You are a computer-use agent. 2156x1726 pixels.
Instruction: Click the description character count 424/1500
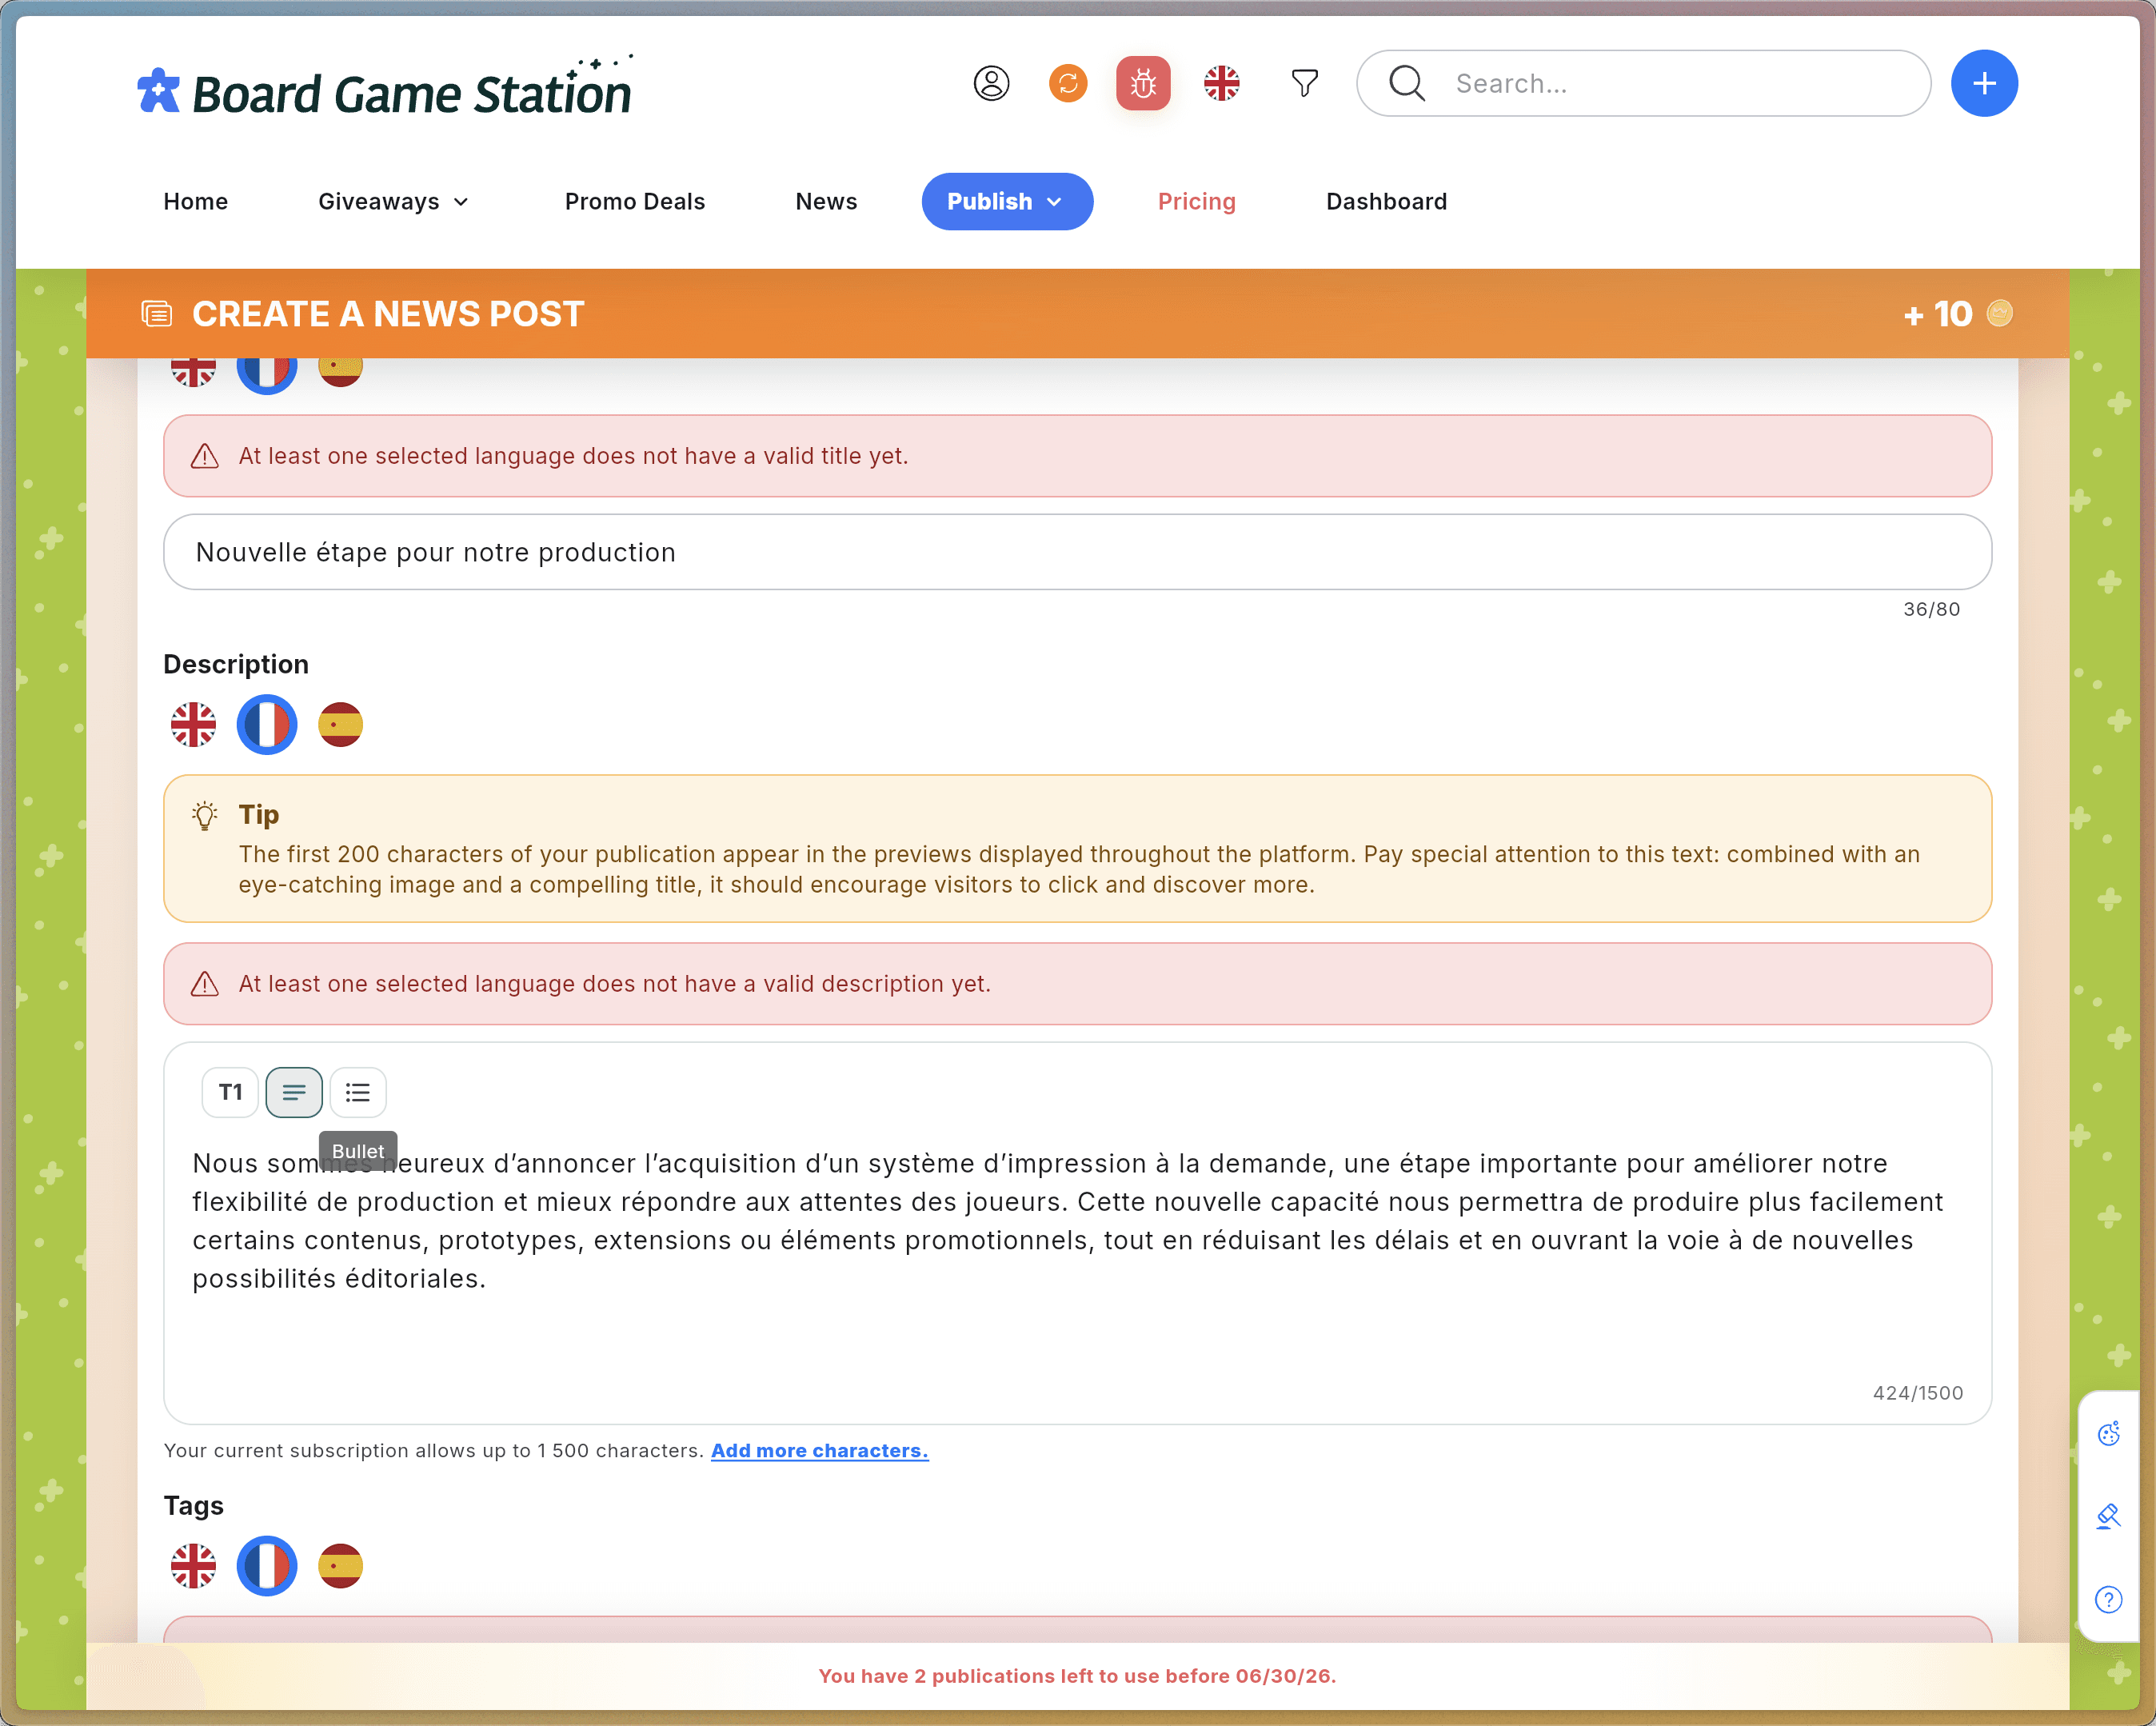1917,1393
